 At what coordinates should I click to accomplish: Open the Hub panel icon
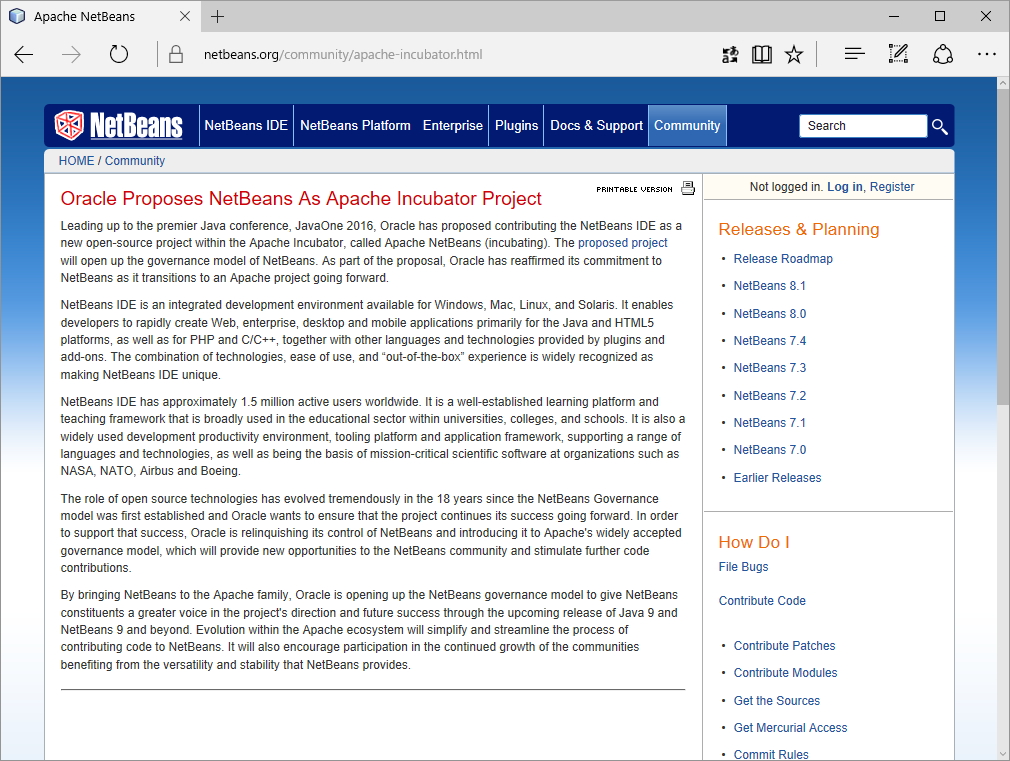853,54
